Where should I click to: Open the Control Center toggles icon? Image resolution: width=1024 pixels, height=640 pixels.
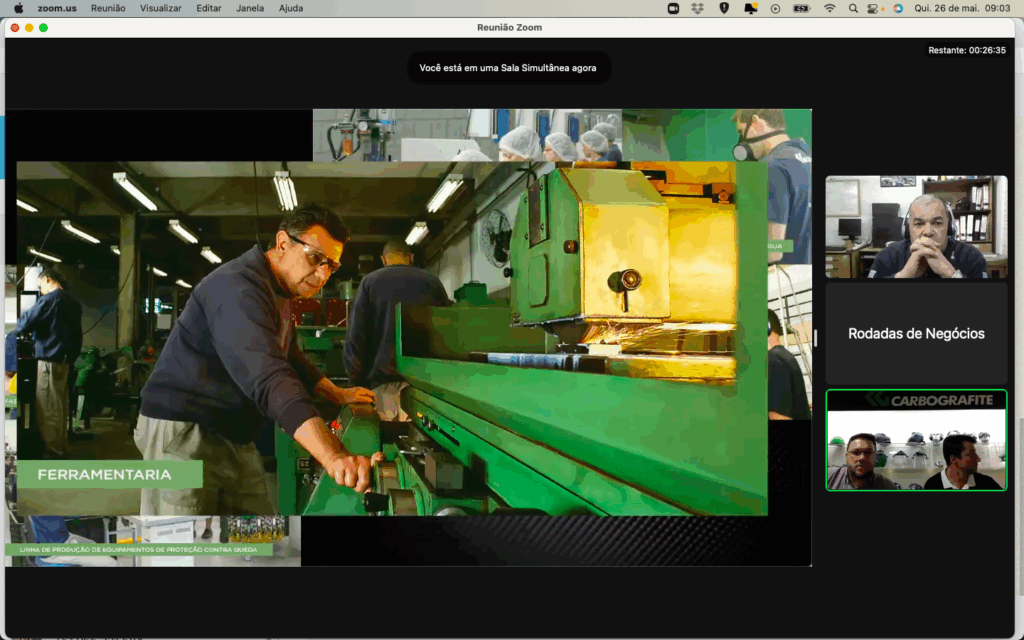point(875,8)
